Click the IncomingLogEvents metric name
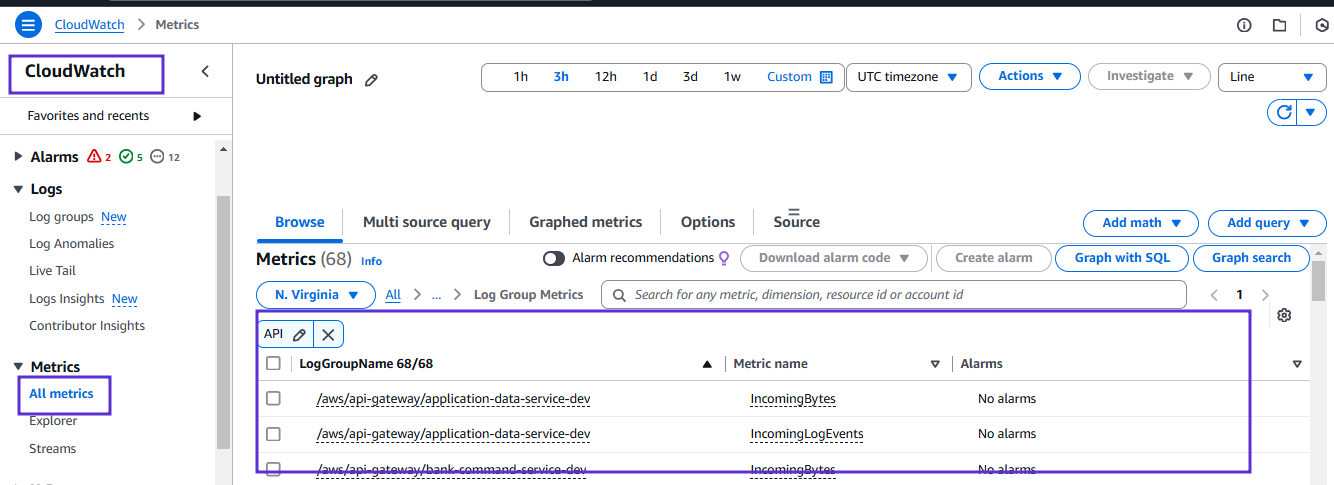 click(807, 434)
